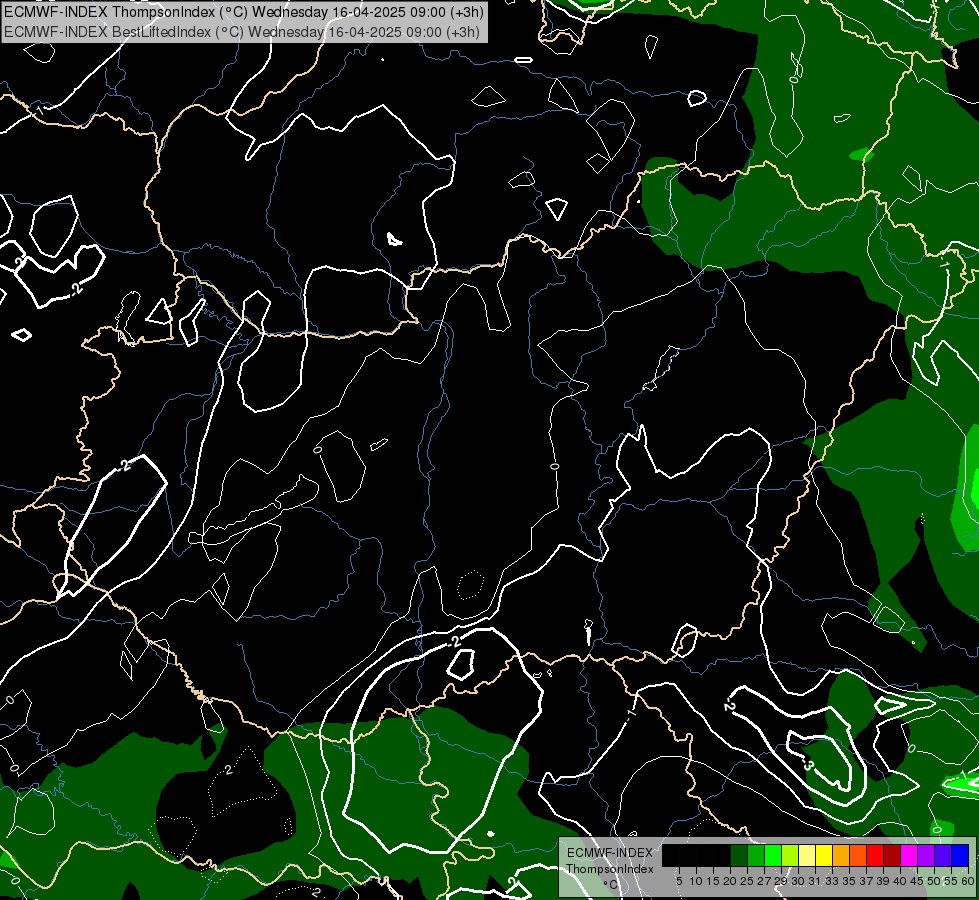The width and height of the screenshot is (979, 900).
Task: Click the legend tick value '37'
Action: [x=866, y=881]
